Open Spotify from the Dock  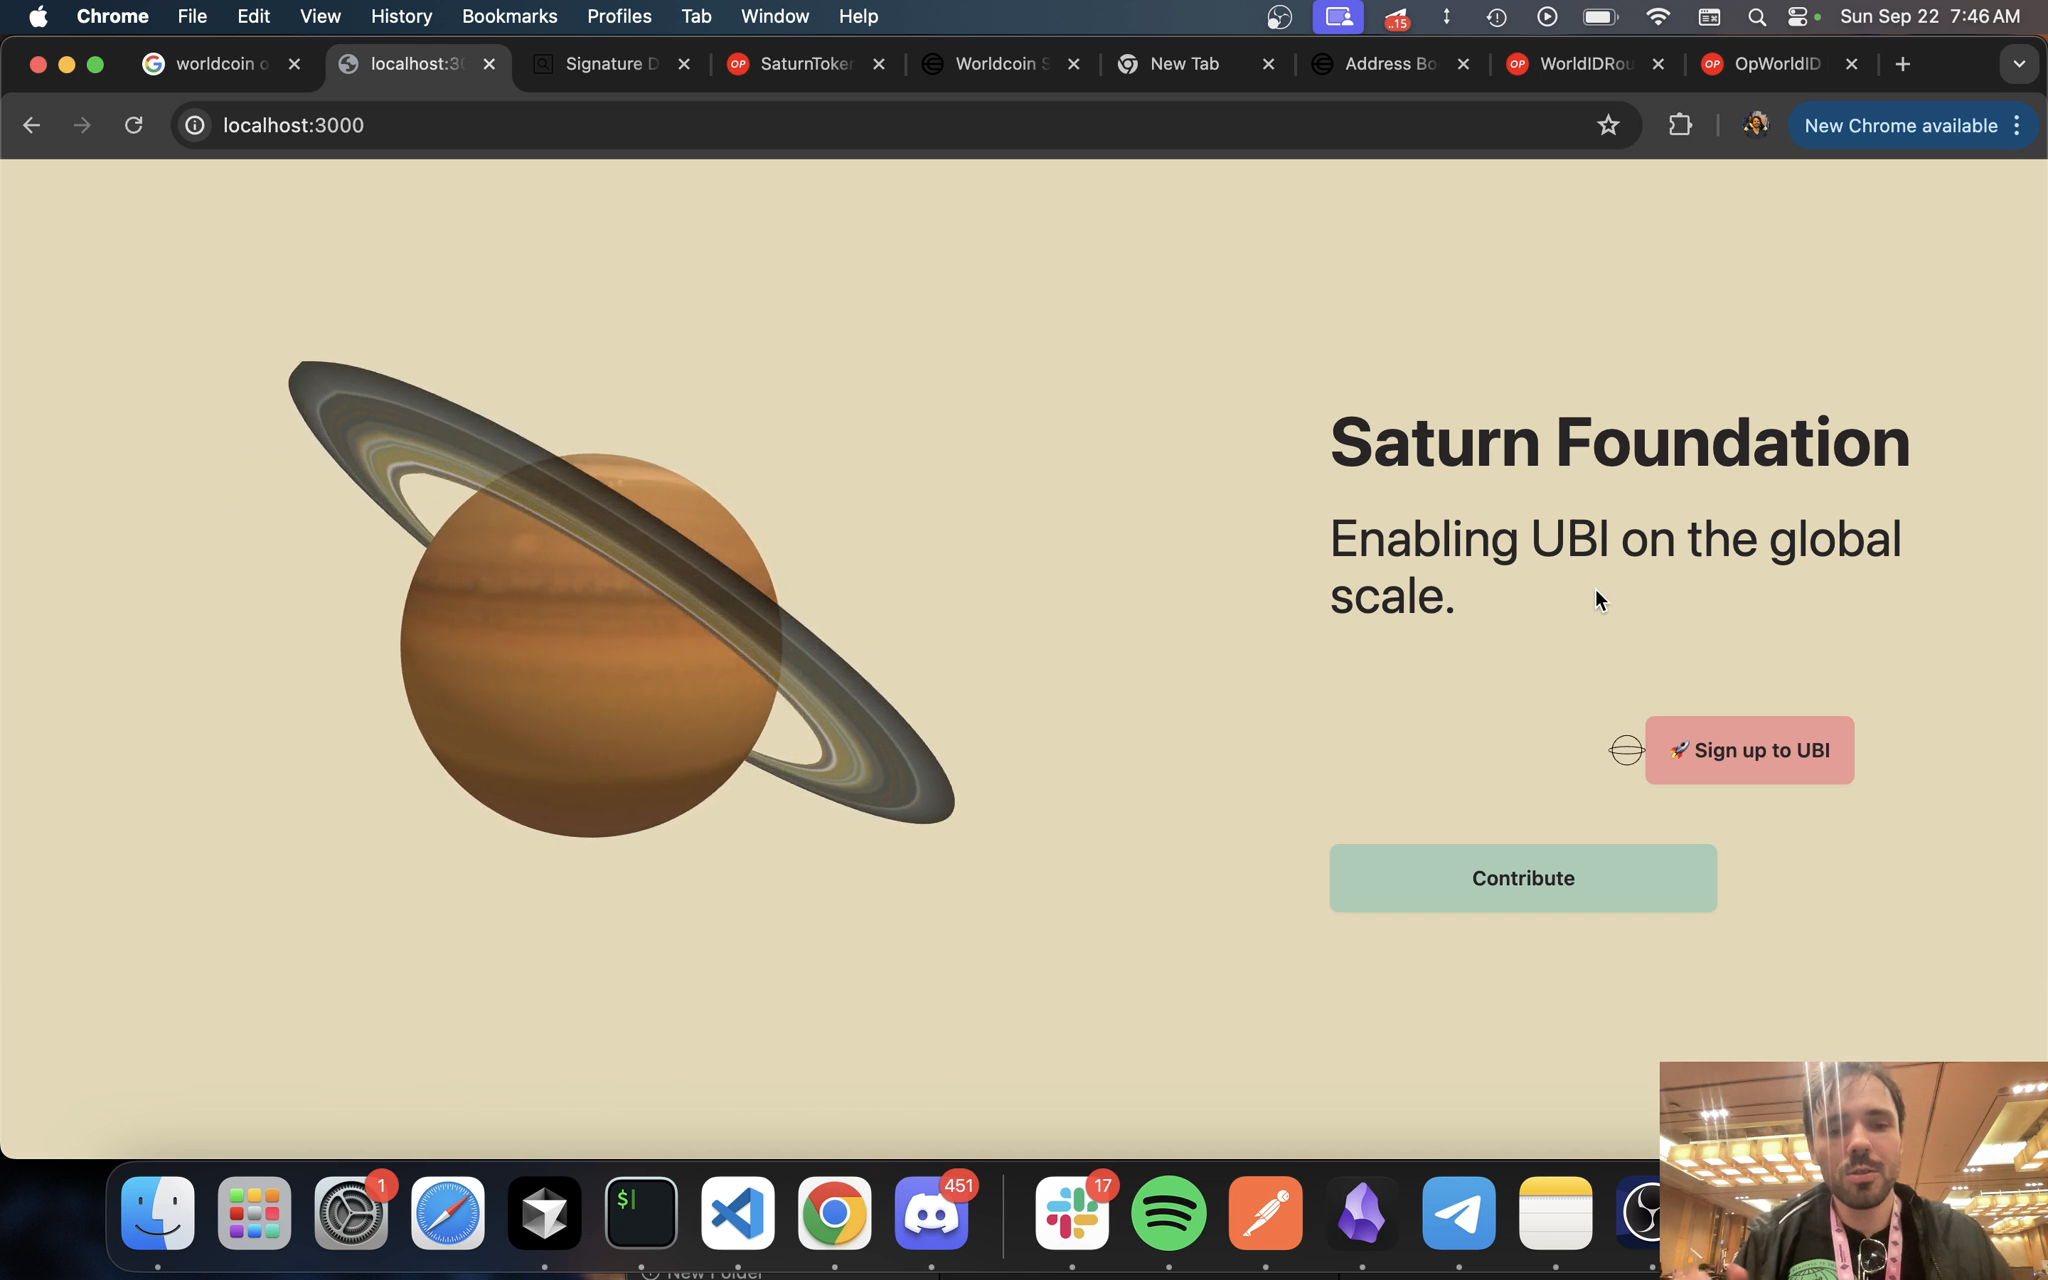coord(1169,1213)
